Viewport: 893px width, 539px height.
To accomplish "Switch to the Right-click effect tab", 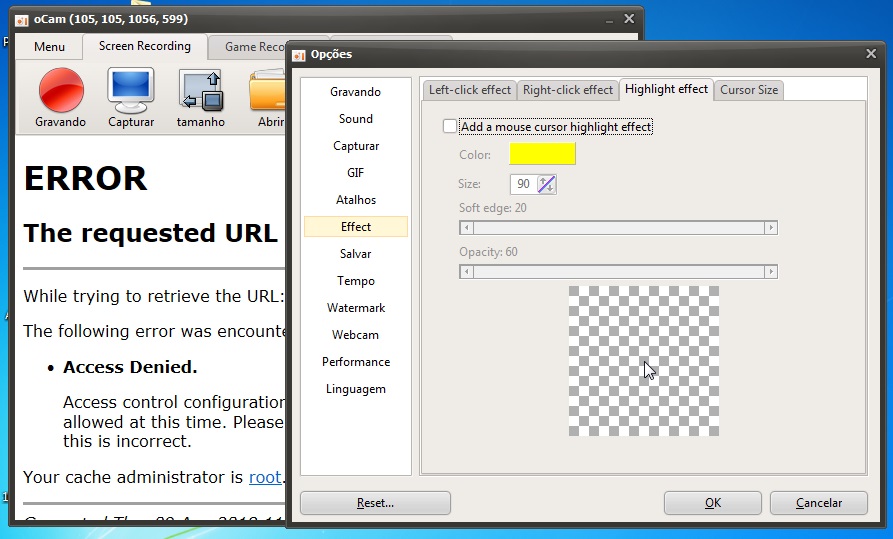I will 568,90.
